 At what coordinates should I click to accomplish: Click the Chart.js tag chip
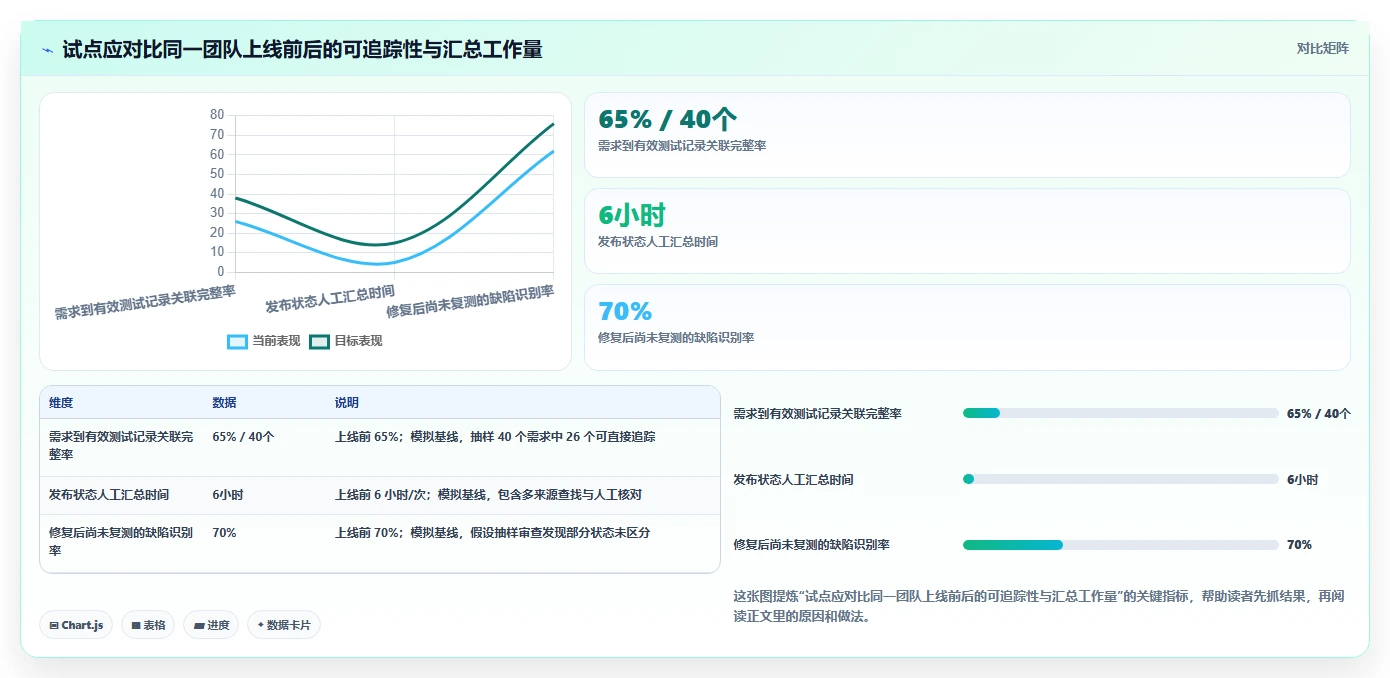76,625
